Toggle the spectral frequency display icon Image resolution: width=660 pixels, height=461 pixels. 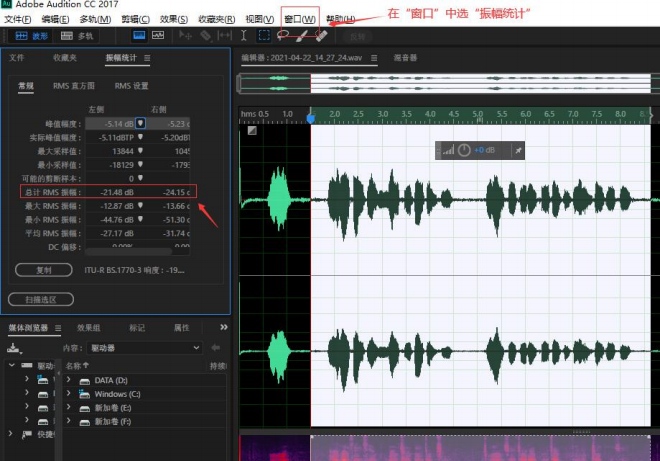coord(158,36)
